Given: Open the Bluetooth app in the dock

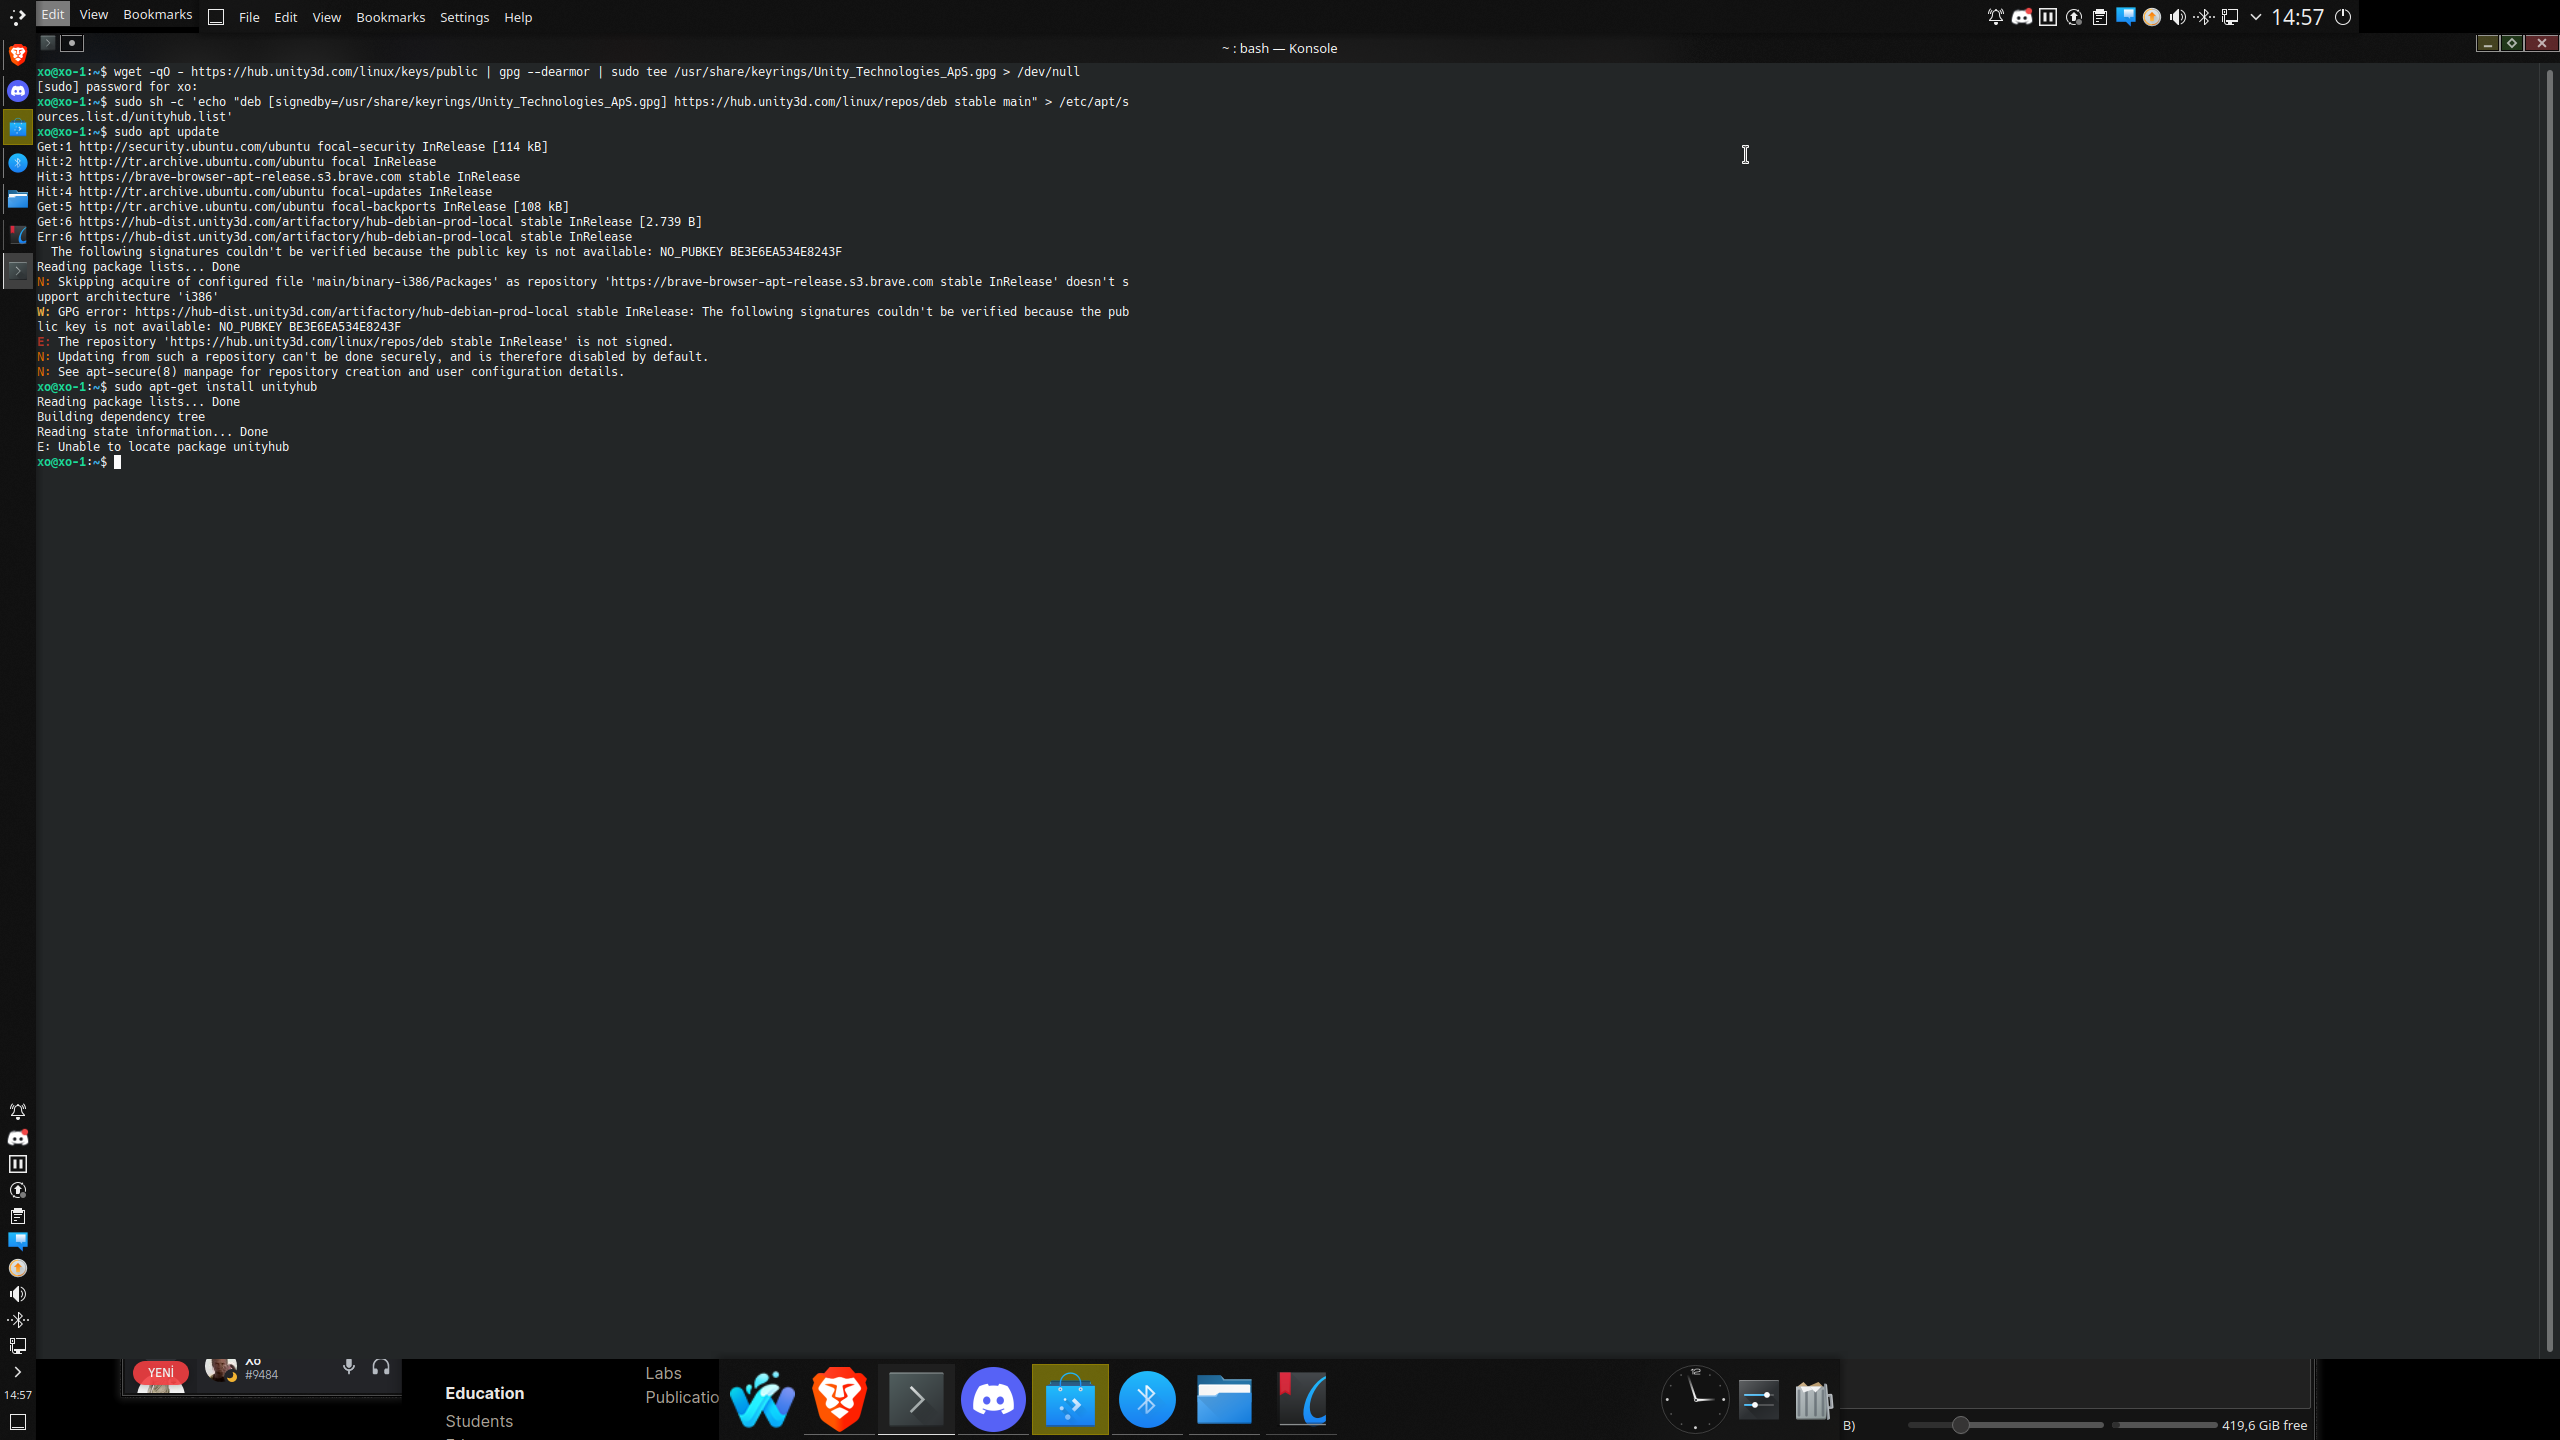Looking at the screenshot, I should click(1147, 1398).
